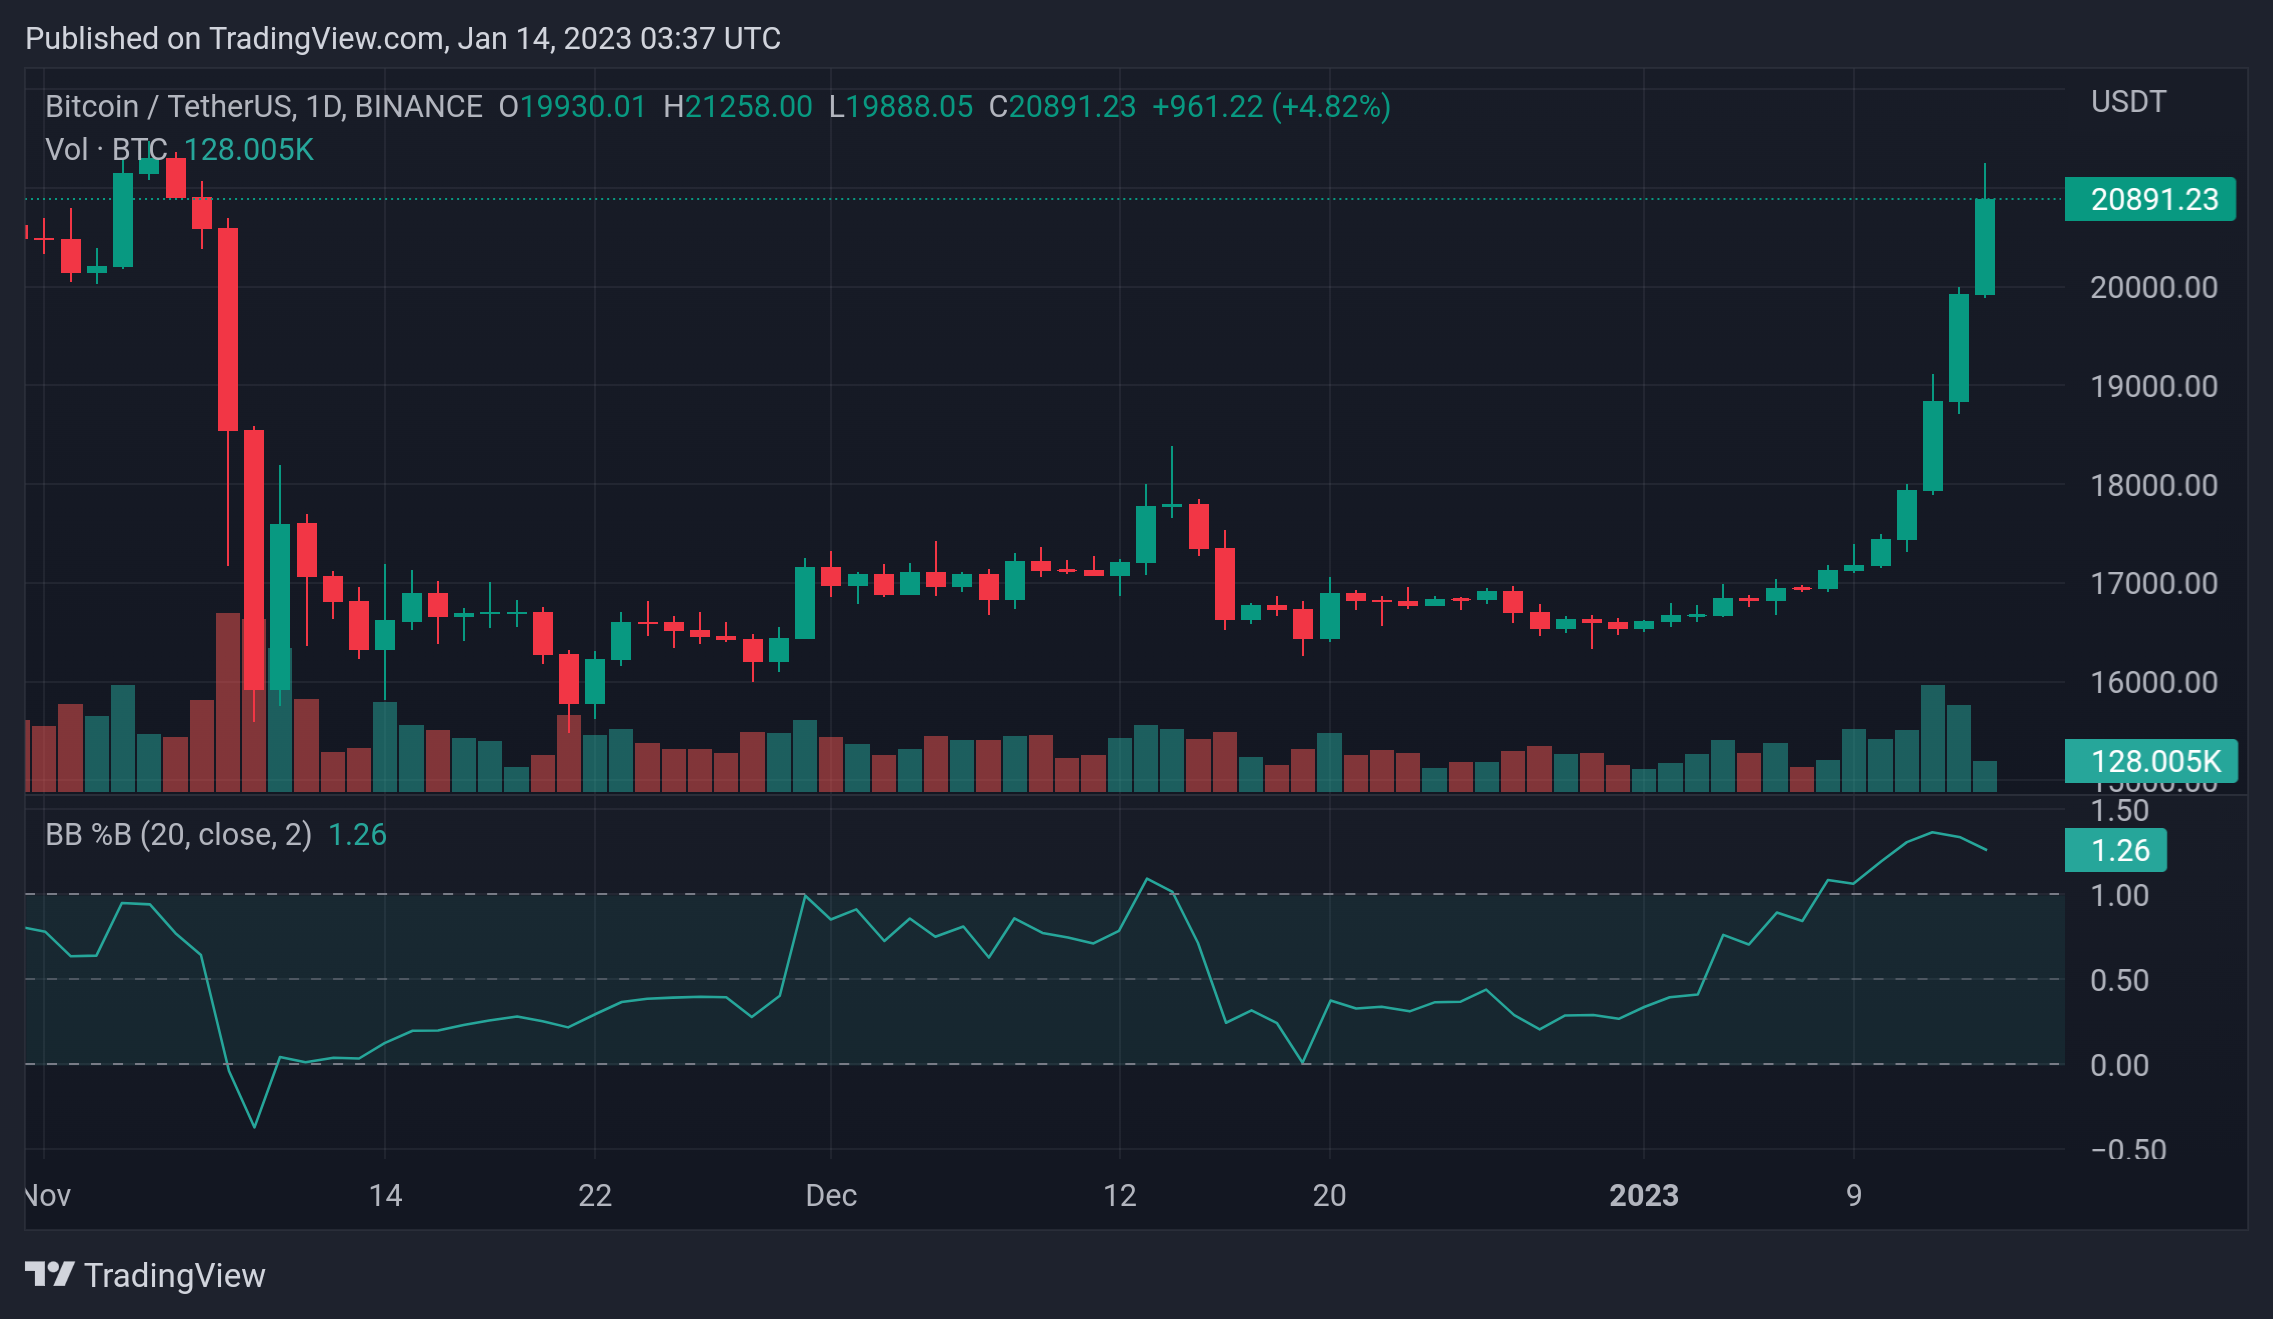Click the 14 date label on time axis

(385, 1195)
